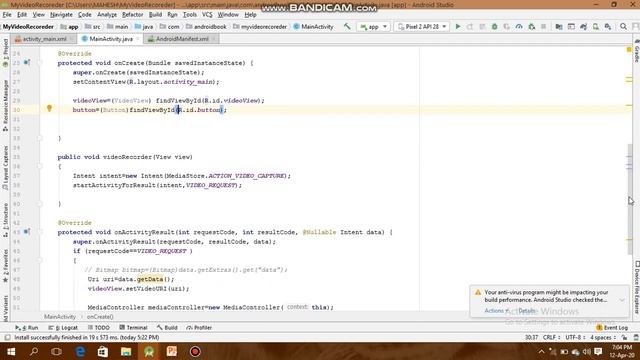Viewport: 640px width, 360px height.
Task: Start debugging with the green bug icon
Action: pos(494,27)
